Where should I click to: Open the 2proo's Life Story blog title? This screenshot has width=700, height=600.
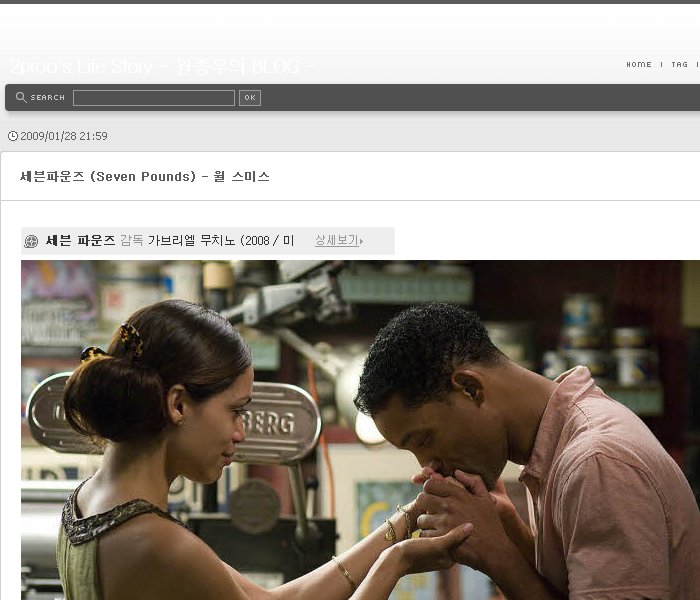[x=162, y=67]
